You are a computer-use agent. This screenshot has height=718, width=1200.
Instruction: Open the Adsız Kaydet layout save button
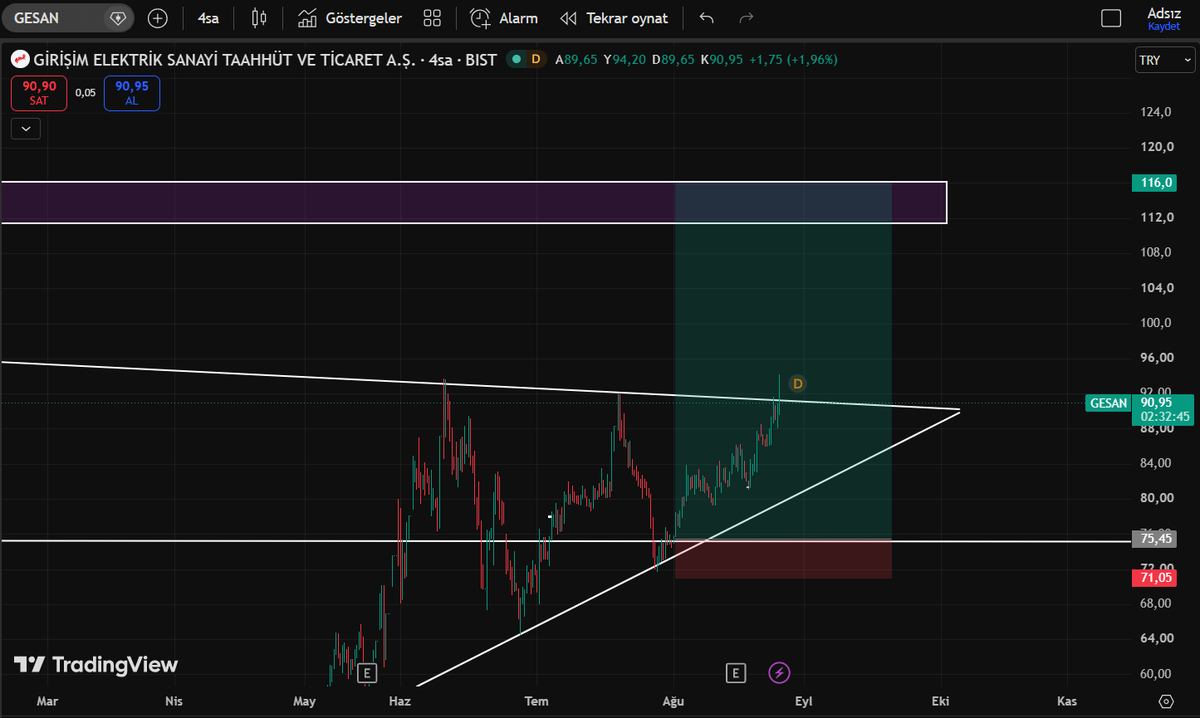(1164, 18)
